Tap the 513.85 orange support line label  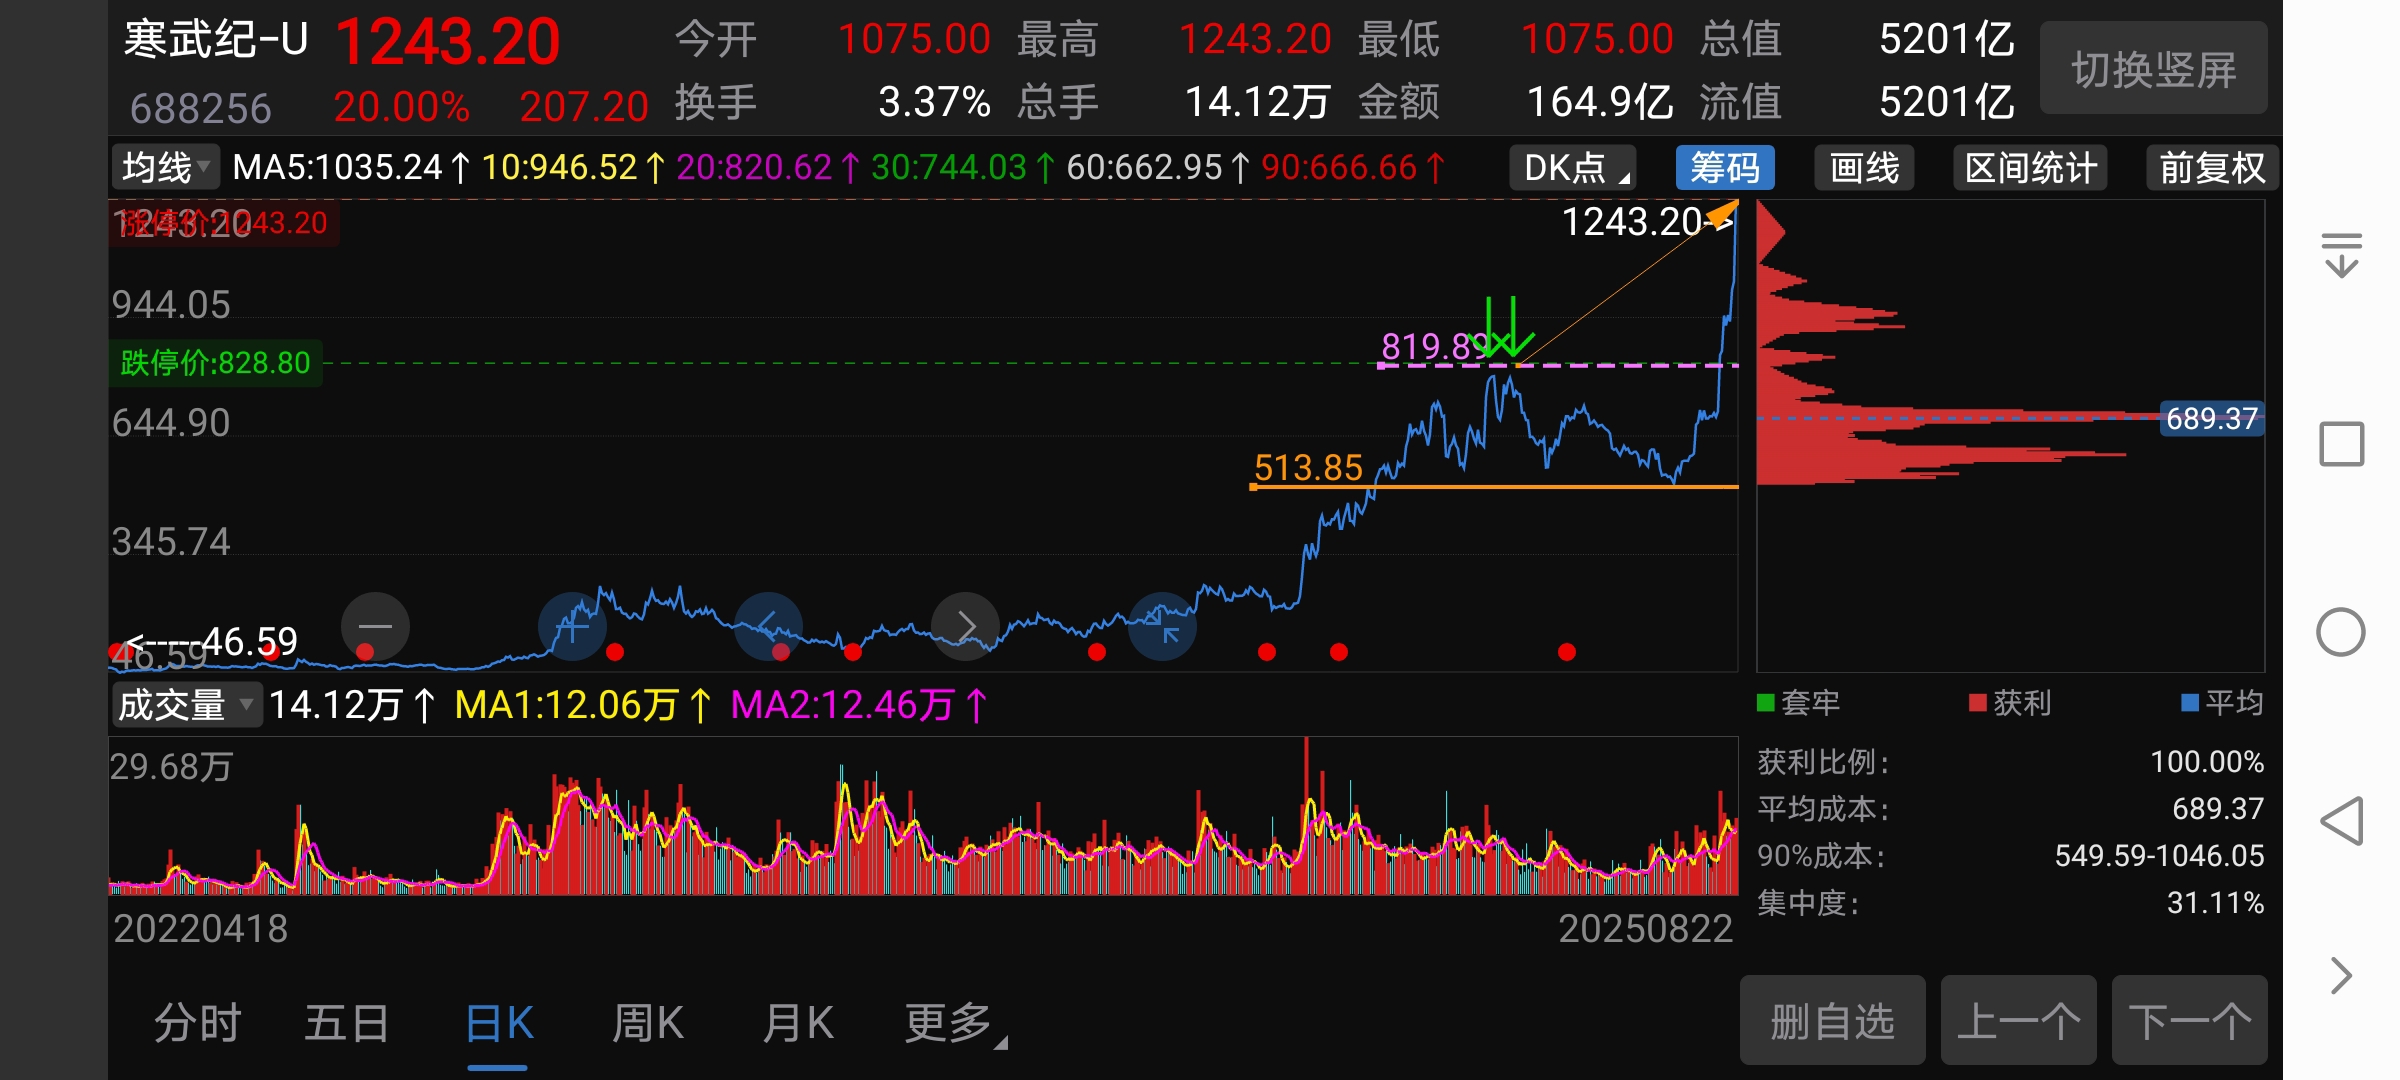coord(1308,467)
